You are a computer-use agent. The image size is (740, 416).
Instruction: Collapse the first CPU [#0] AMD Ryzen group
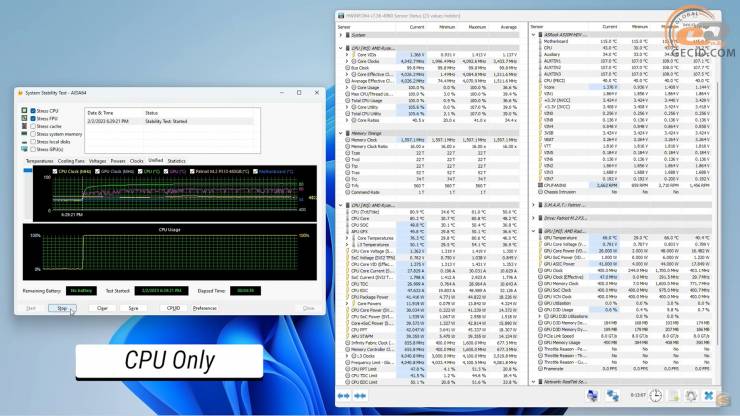tap(341, 48)
